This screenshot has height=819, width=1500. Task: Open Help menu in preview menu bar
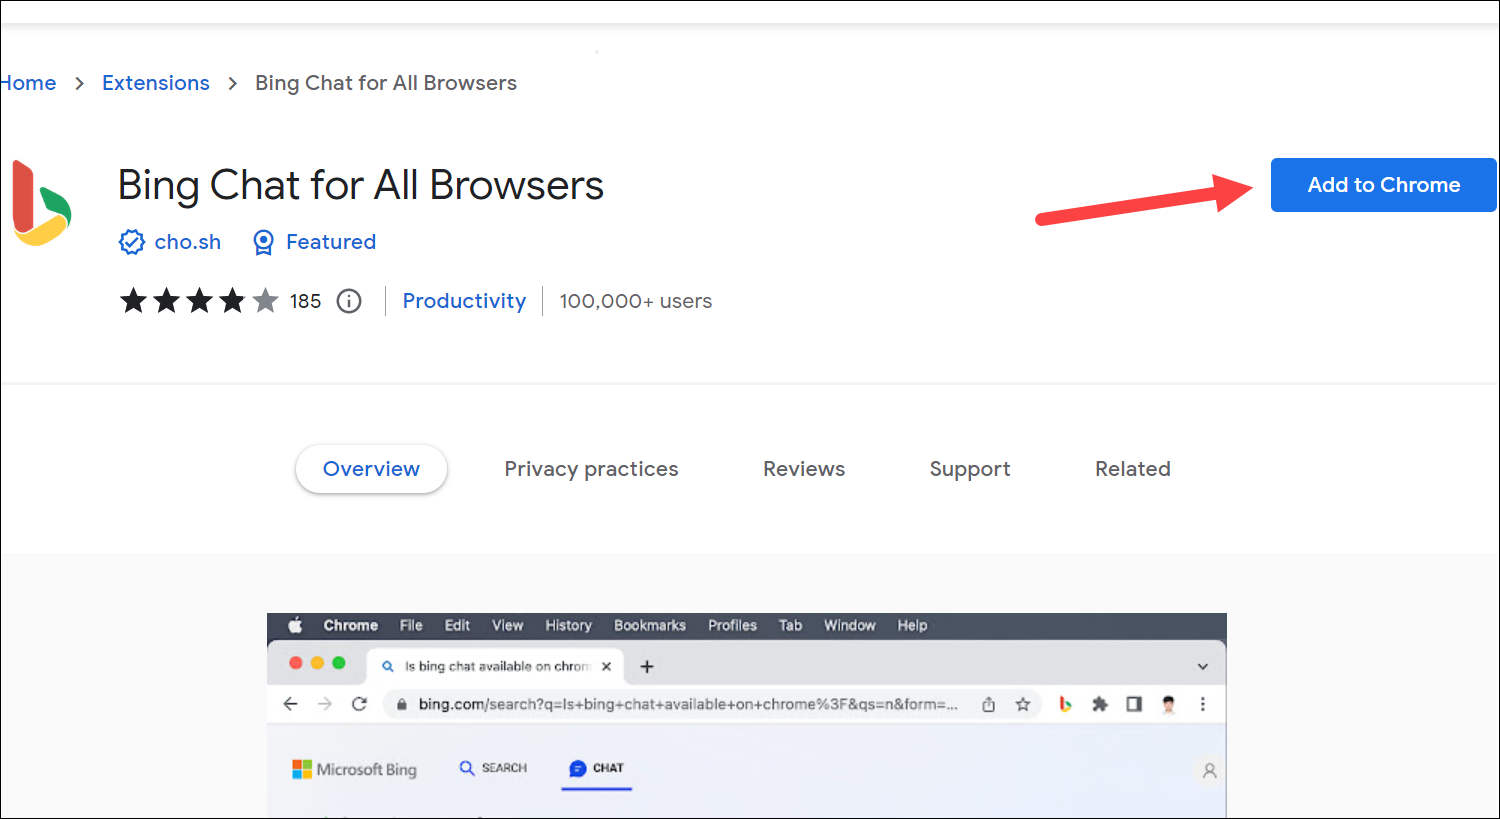(x=912, y=625)
